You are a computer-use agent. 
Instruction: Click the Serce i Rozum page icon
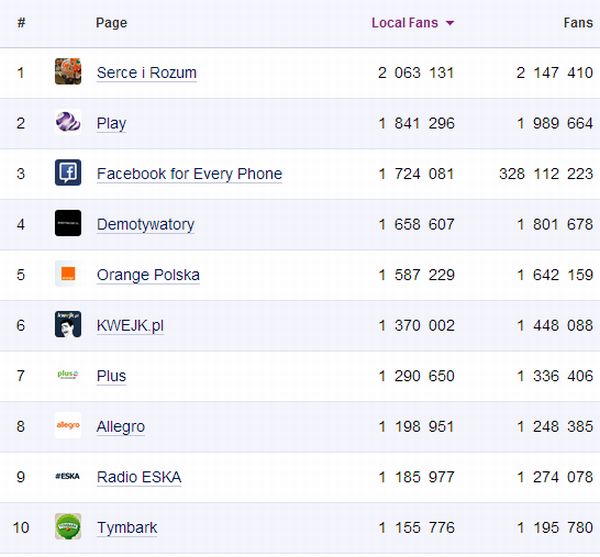point(68,72)
